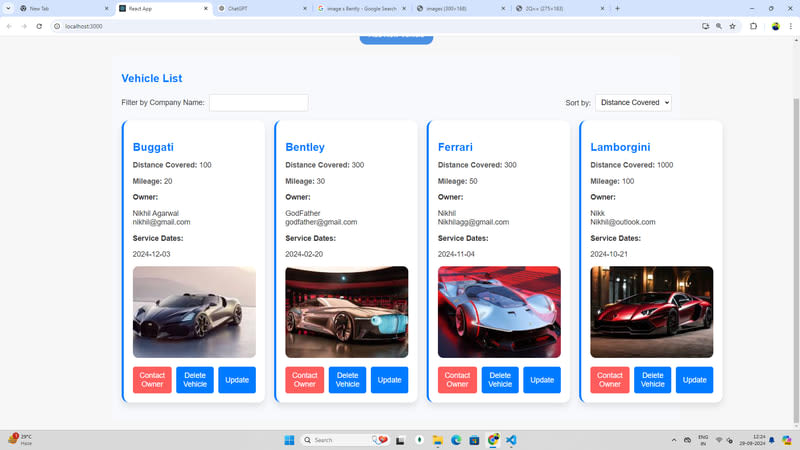Open Chrome three-dot menu
The height and width of the screenshot is (450, 800).
coord(791,26)
